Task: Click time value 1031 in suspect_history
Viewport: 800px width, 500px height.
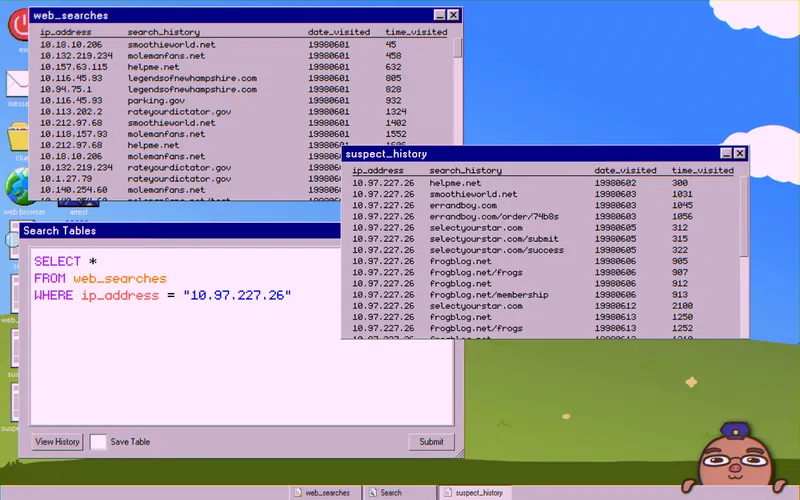Action: [682, 194]
